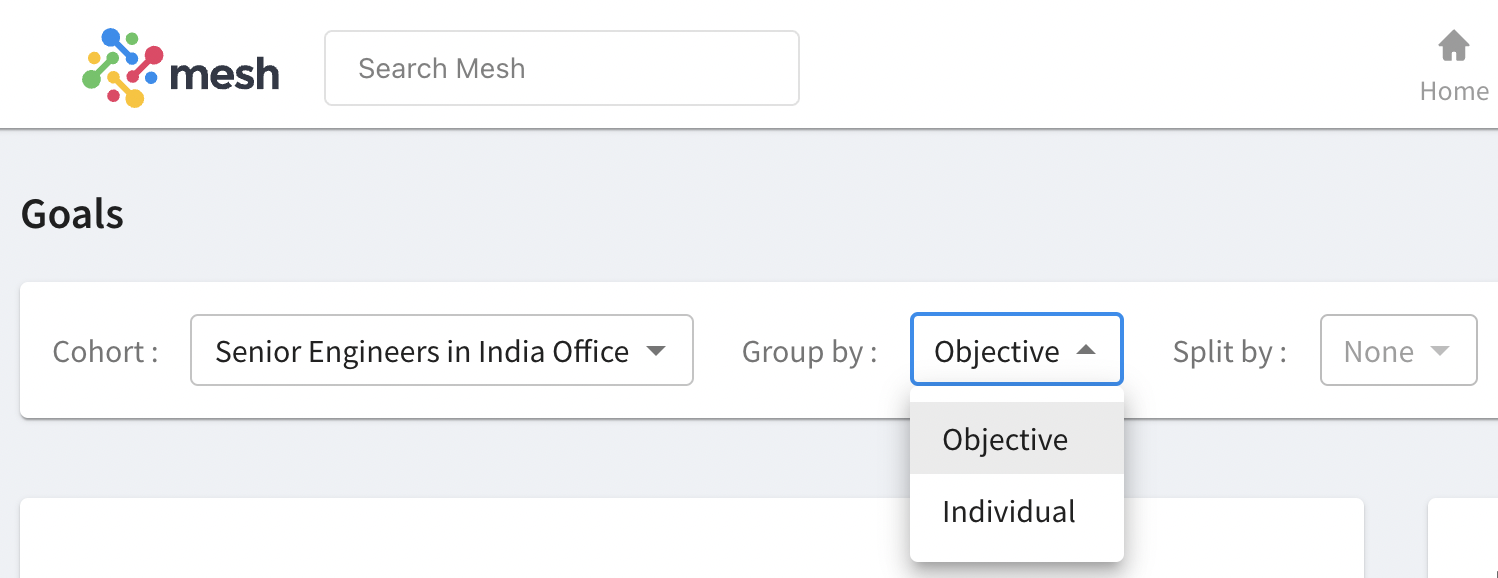Click the partially visible card at right edge
Screen dimensions: 1498x578
coord(1463,538)
